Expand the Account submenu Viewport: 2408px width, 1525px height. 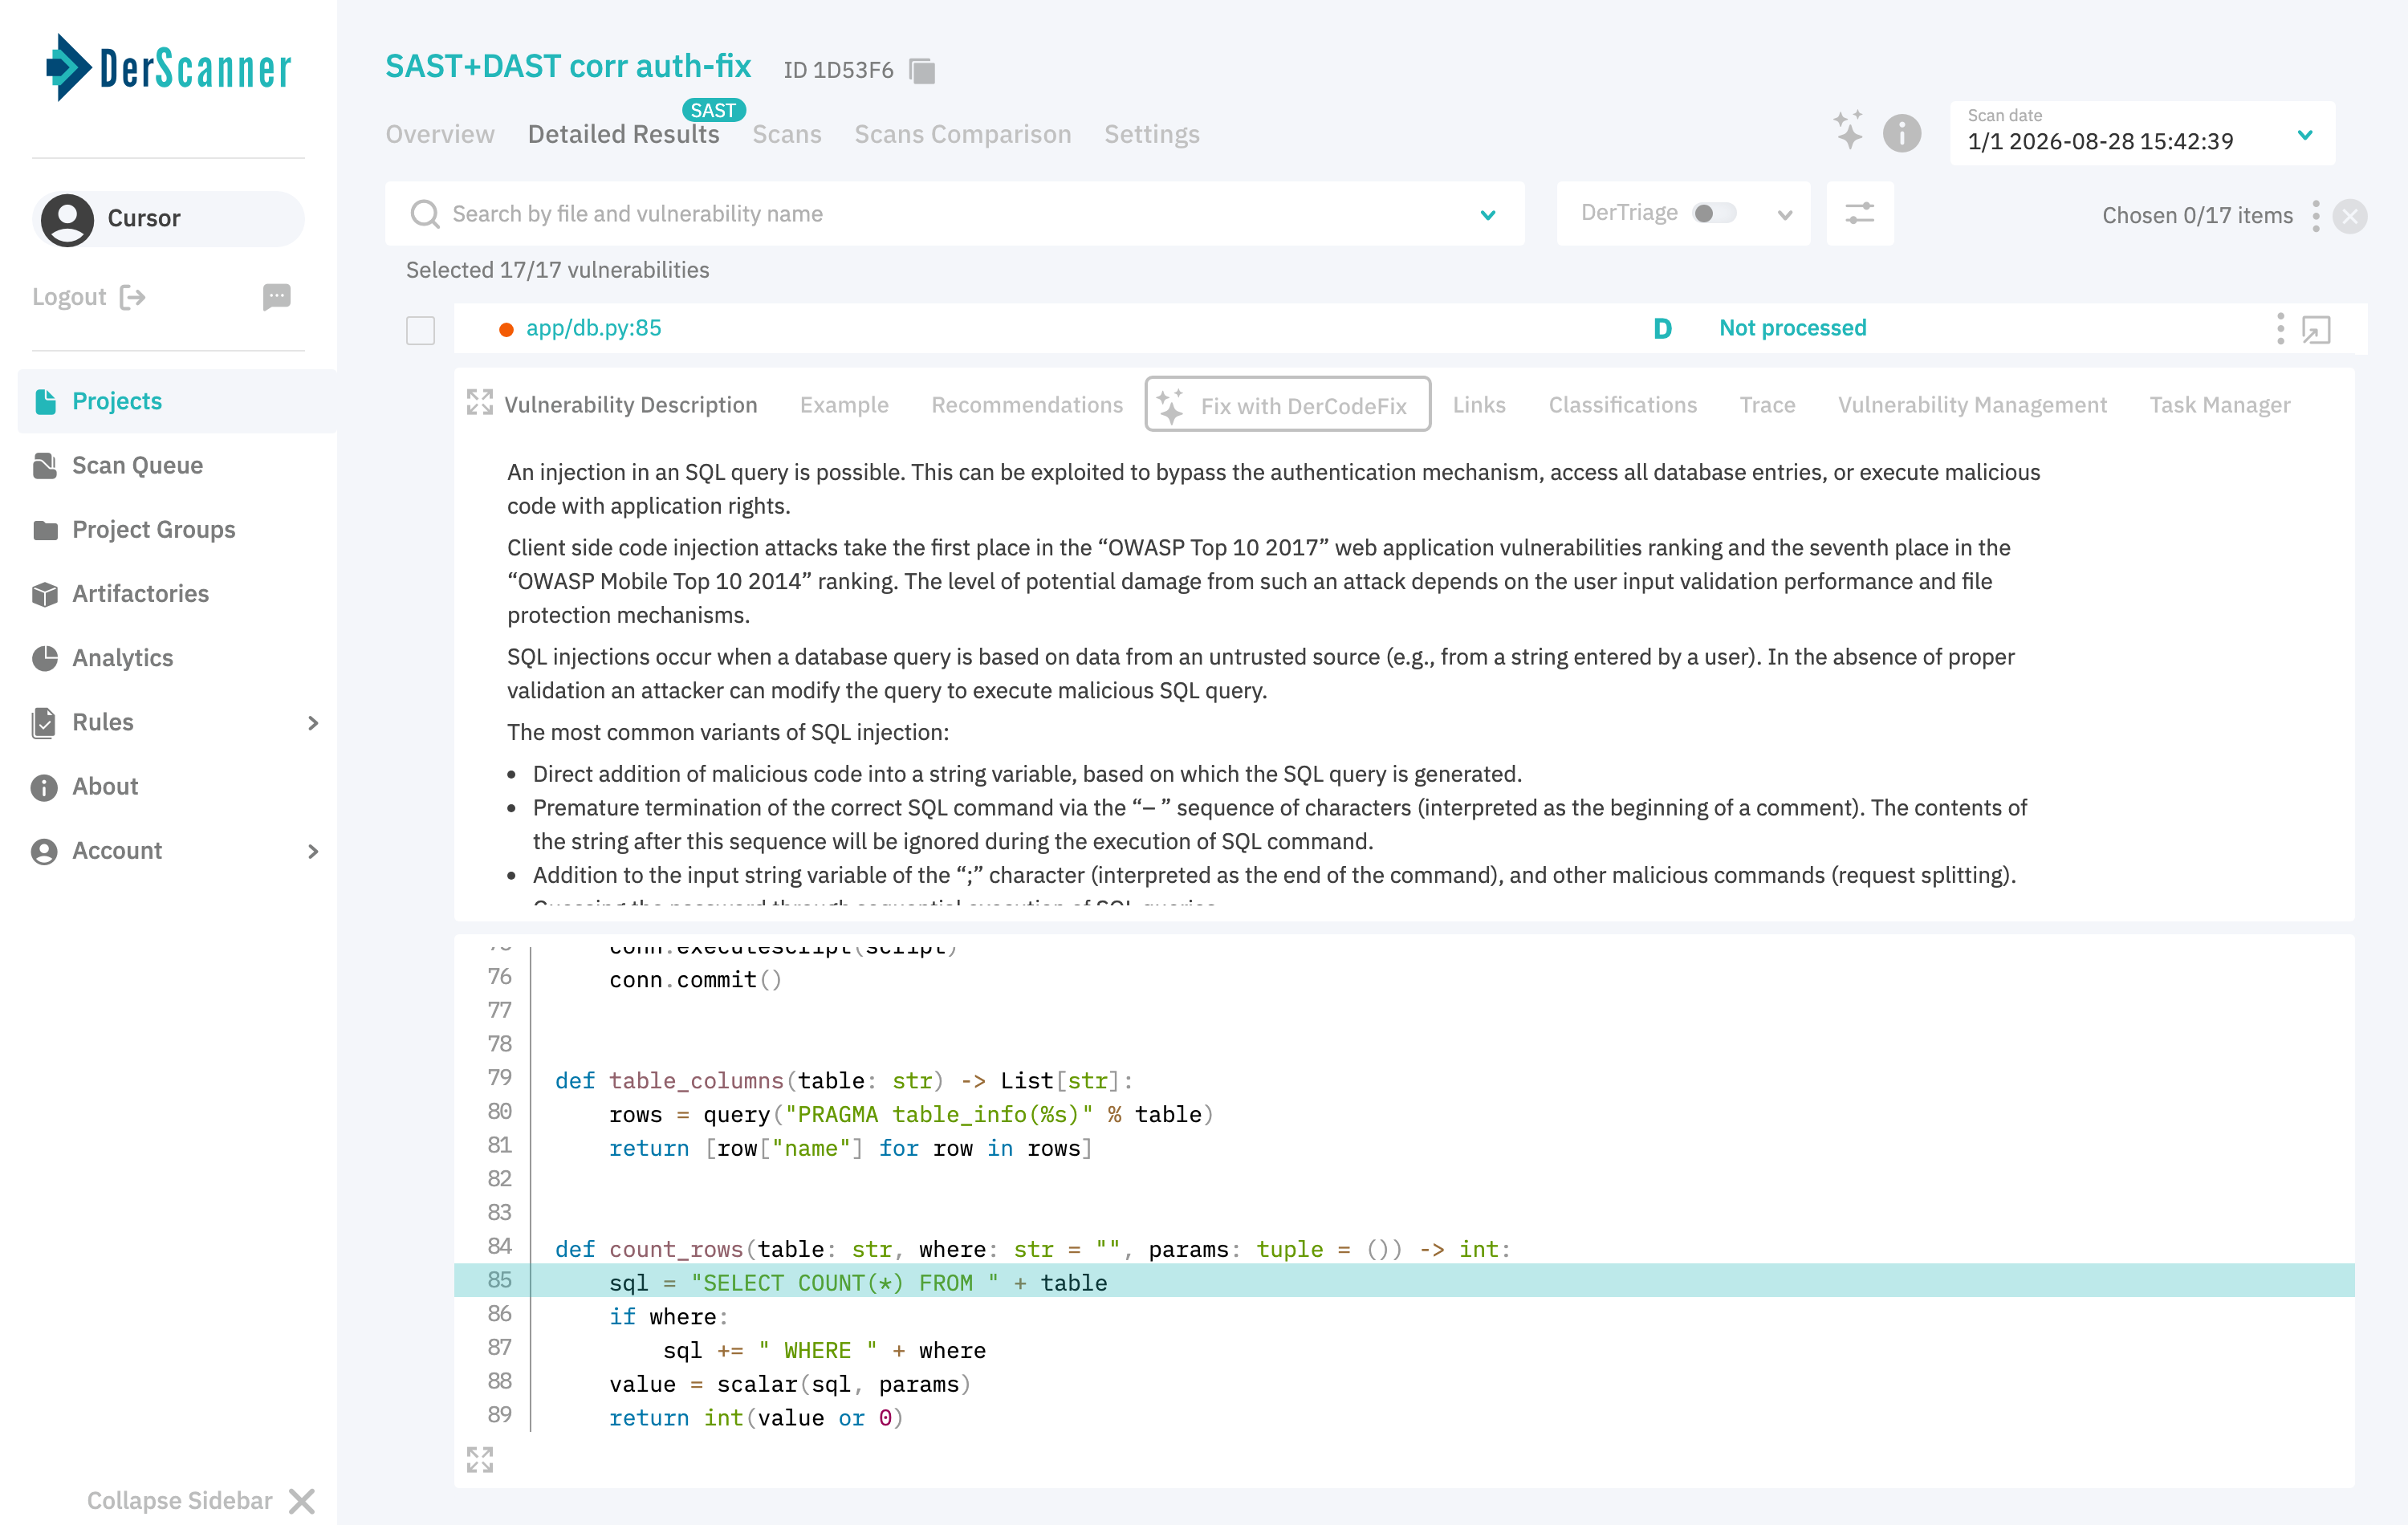click(x=313, y=851)
